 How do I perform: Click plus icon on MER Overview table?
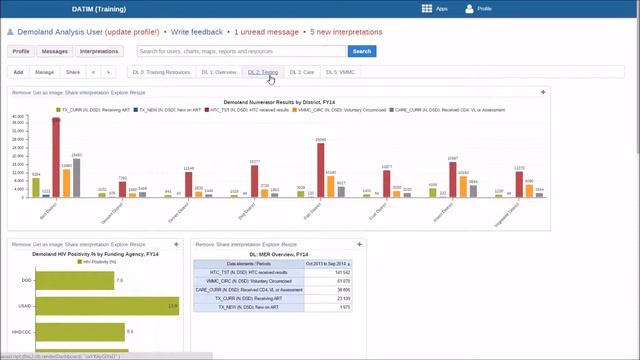click(x=359, y=244)
